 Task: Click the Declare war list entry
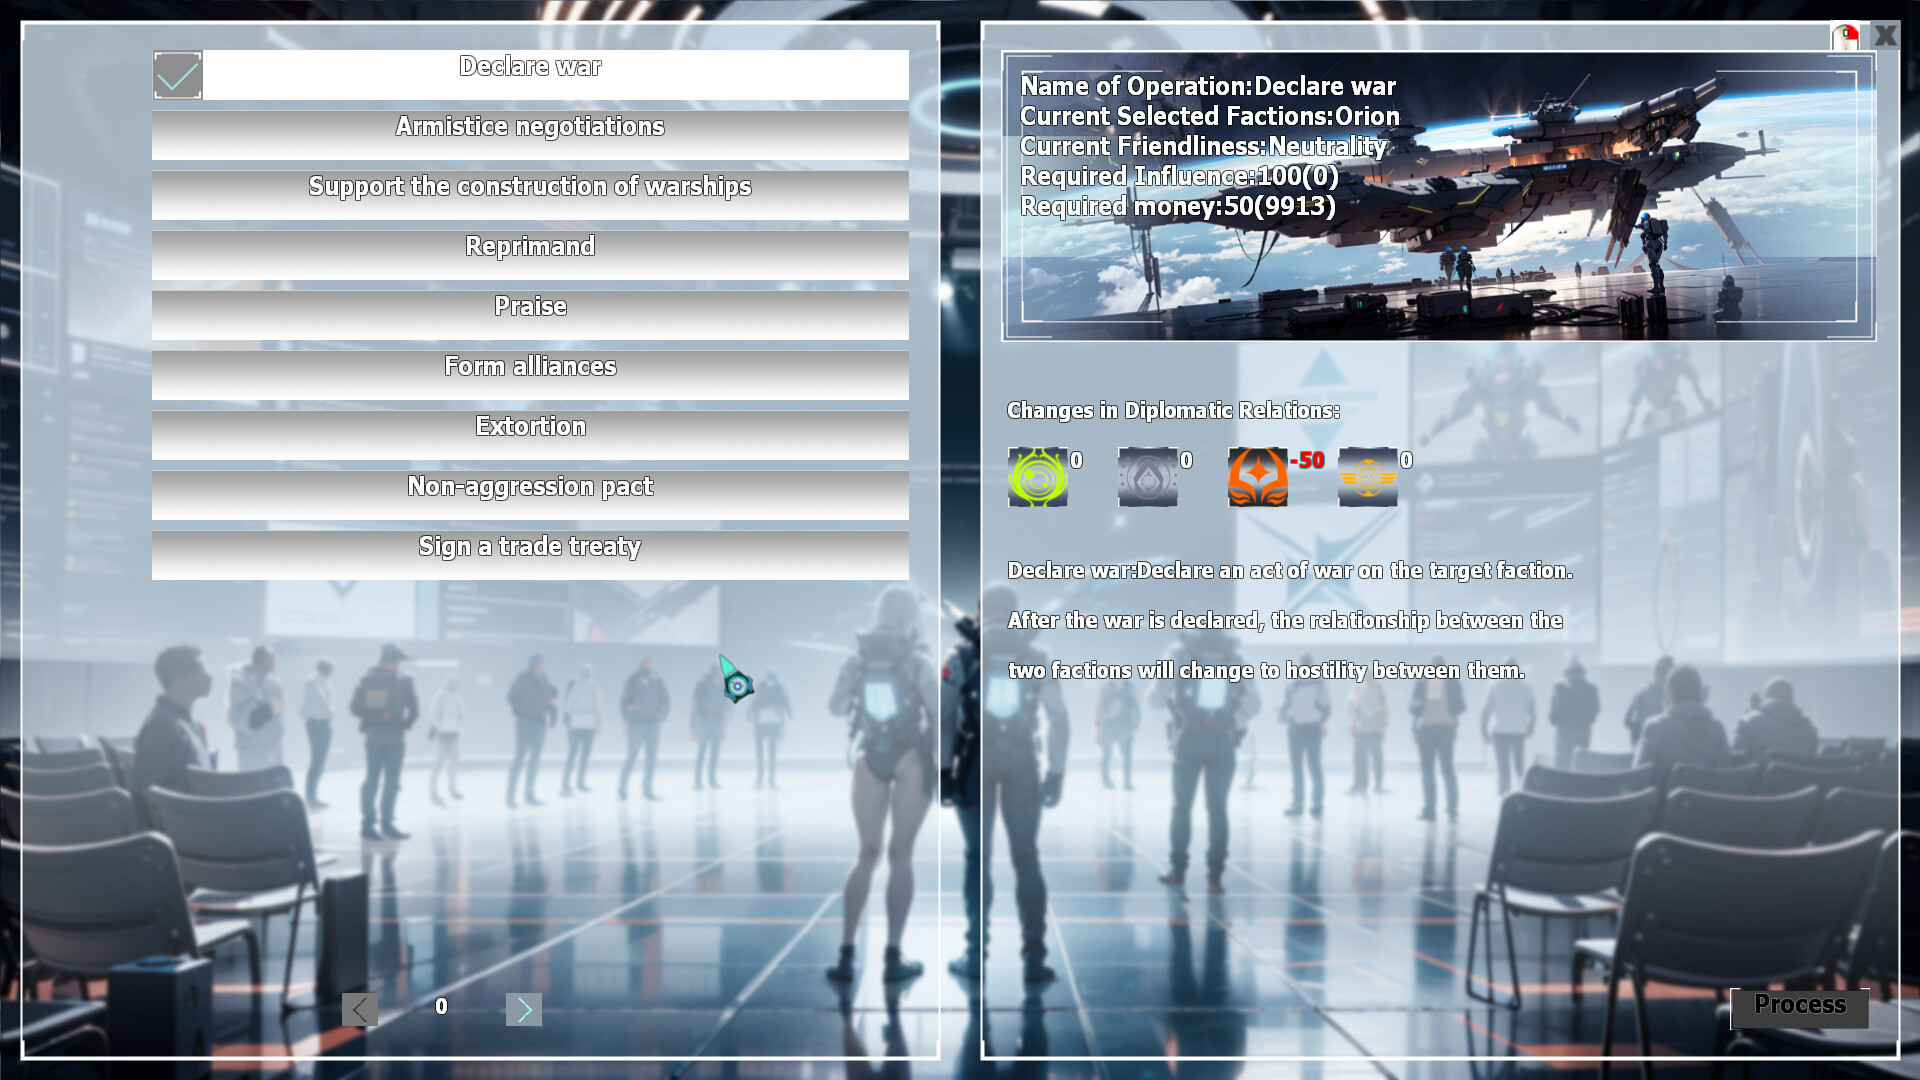(555, 75)
